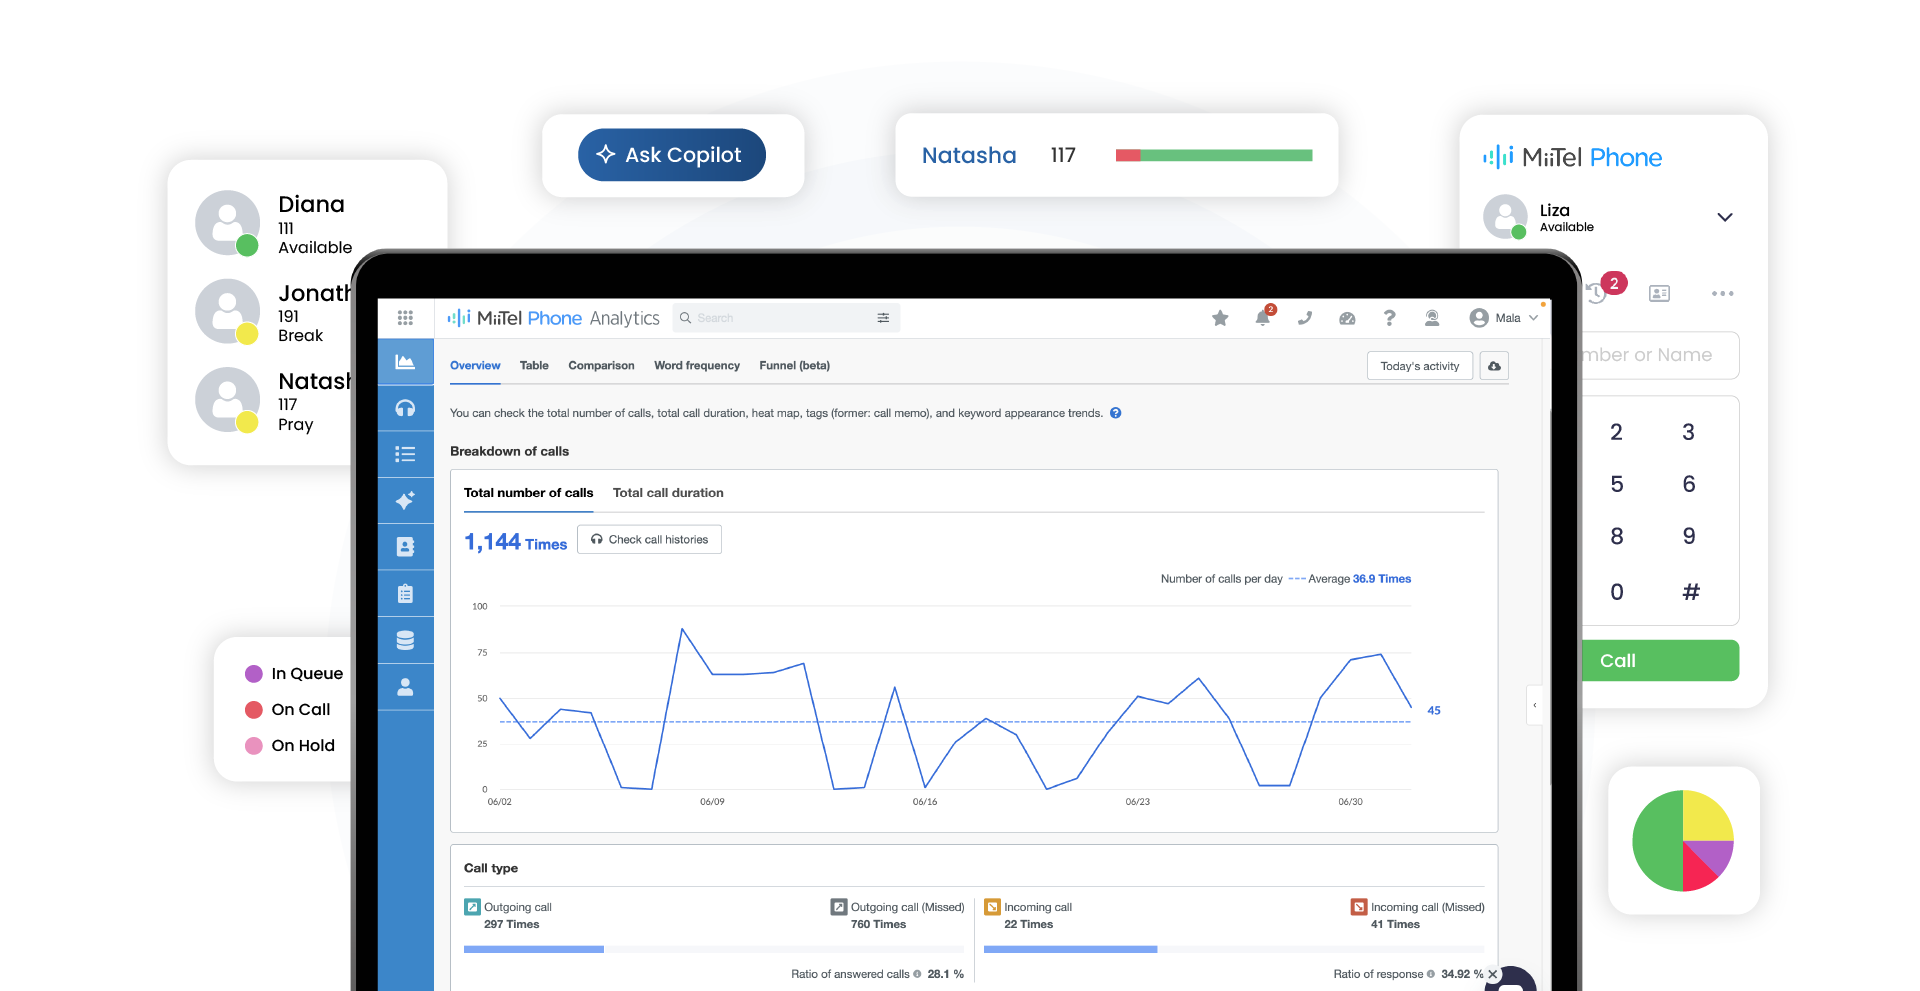Dial the 5 key on keypad

tap(1616, 484)
